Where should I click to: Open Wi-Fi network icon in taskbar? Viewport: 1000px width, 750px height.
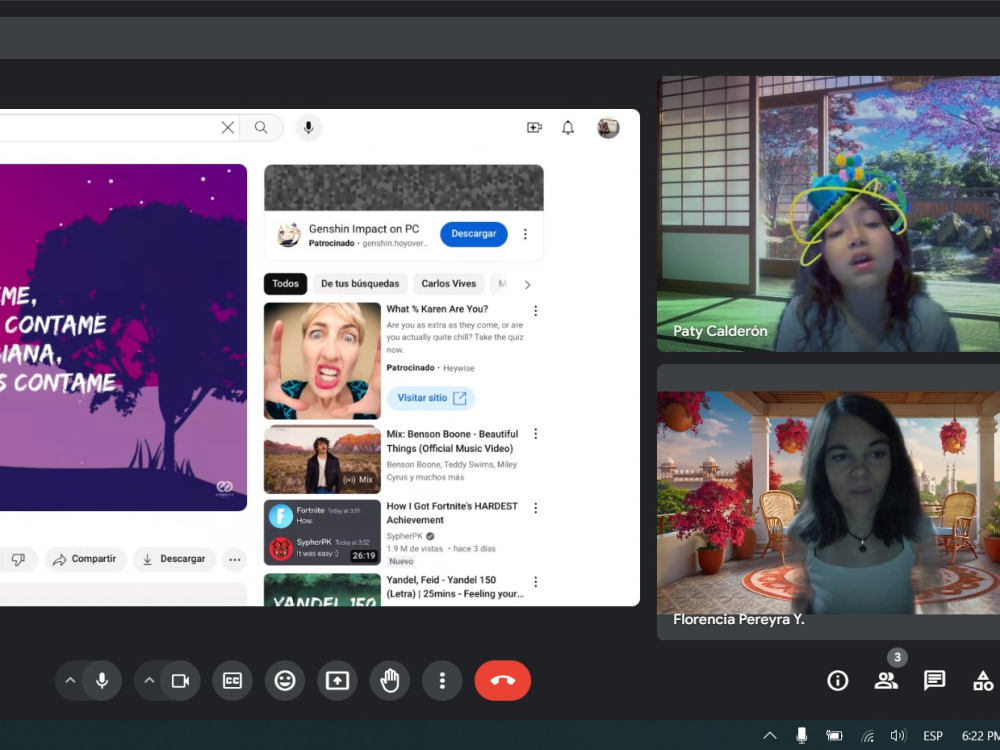pyautogui.click(x=867, y=736)
